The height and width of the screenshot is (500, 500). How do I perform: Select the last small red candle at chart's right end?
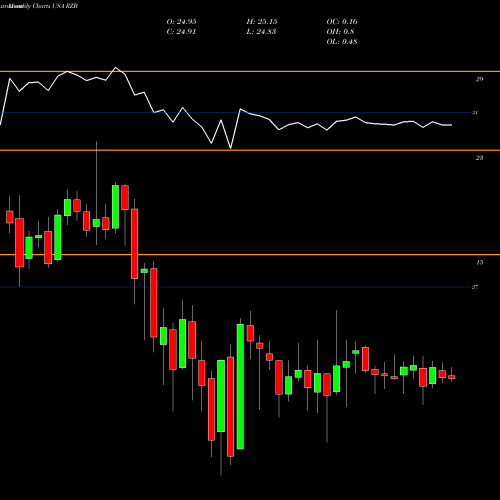pyautogui.click(x=452, y=377)
